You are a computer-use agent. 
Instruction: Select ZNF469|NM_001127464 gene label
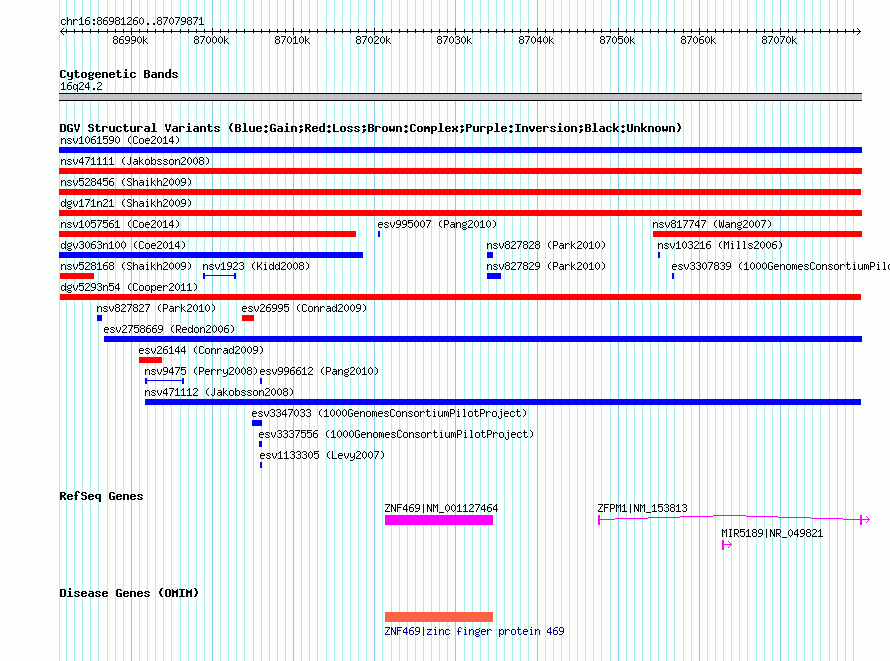[x=441, y=508]
